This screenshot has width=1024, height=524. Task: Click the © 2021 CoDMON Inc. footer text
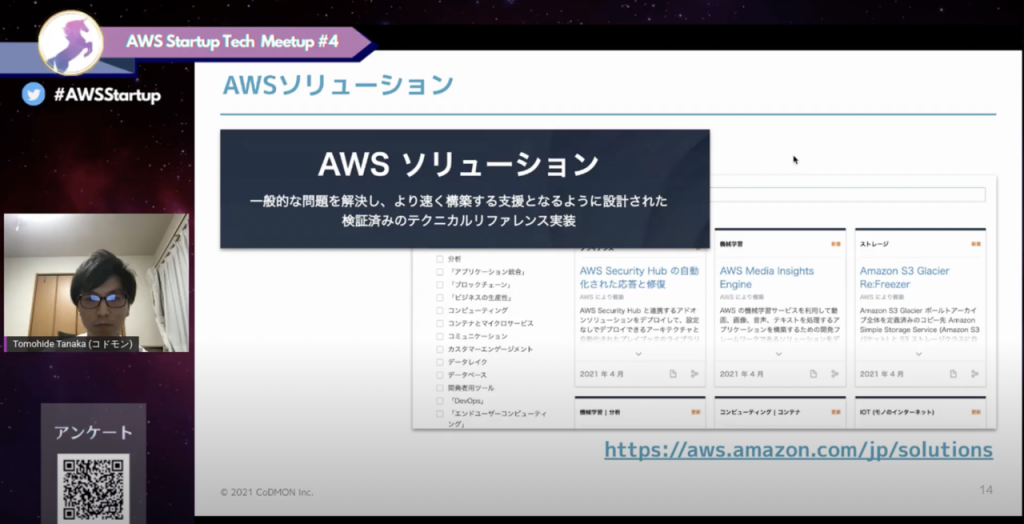tap(266, 492)
